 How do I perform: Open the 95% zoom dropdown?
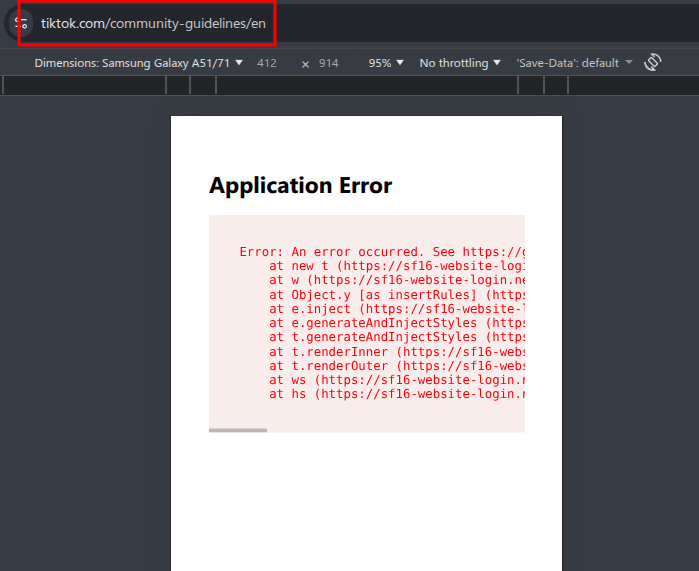(x=386, y=63)
